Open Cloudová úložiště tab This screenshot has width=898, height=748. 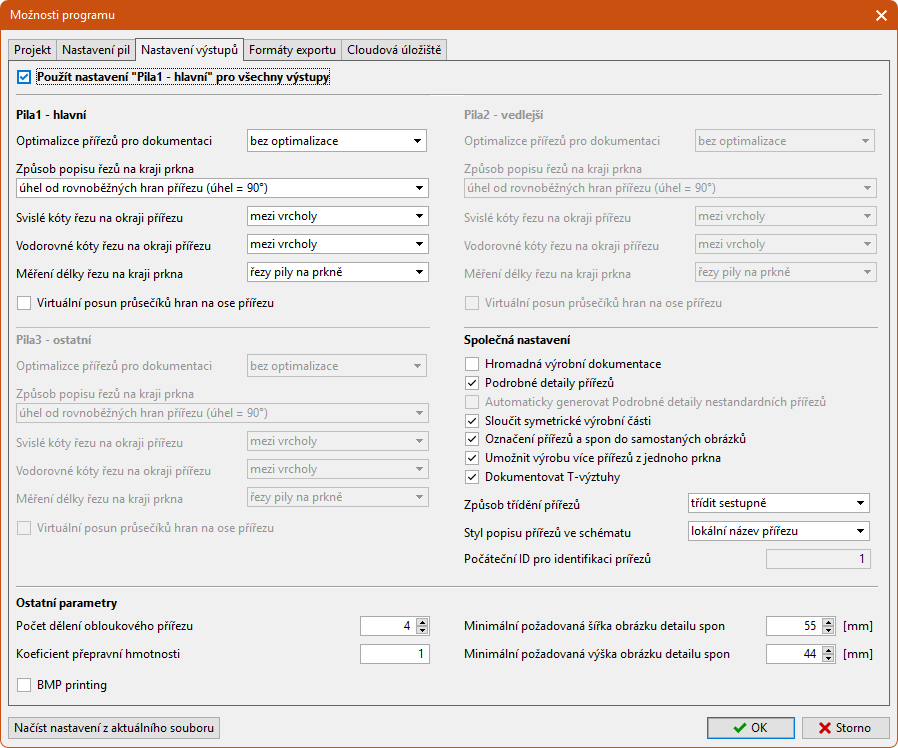click(x=393, y=49)
